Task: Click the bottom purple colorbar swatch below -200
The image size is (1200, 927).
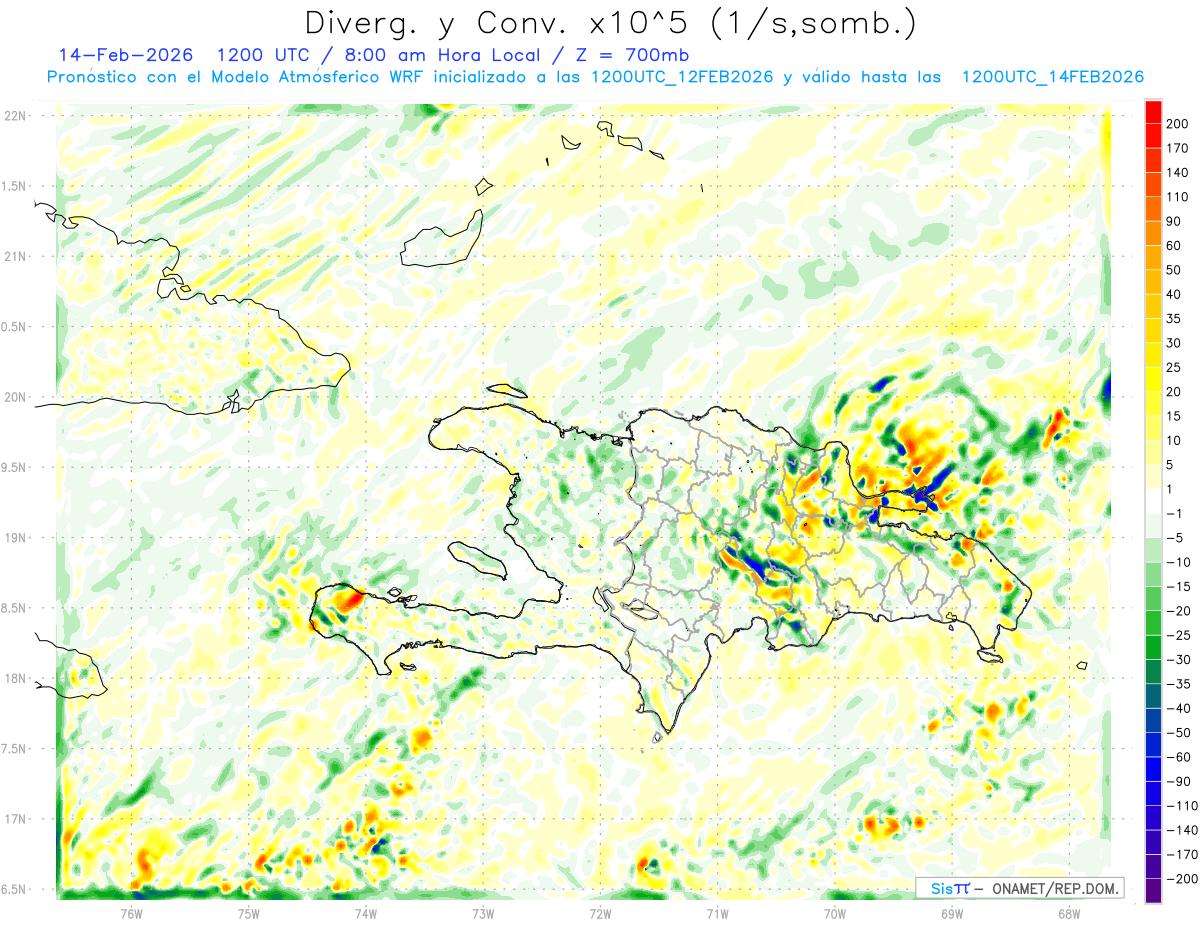Action: [1153, 891]
